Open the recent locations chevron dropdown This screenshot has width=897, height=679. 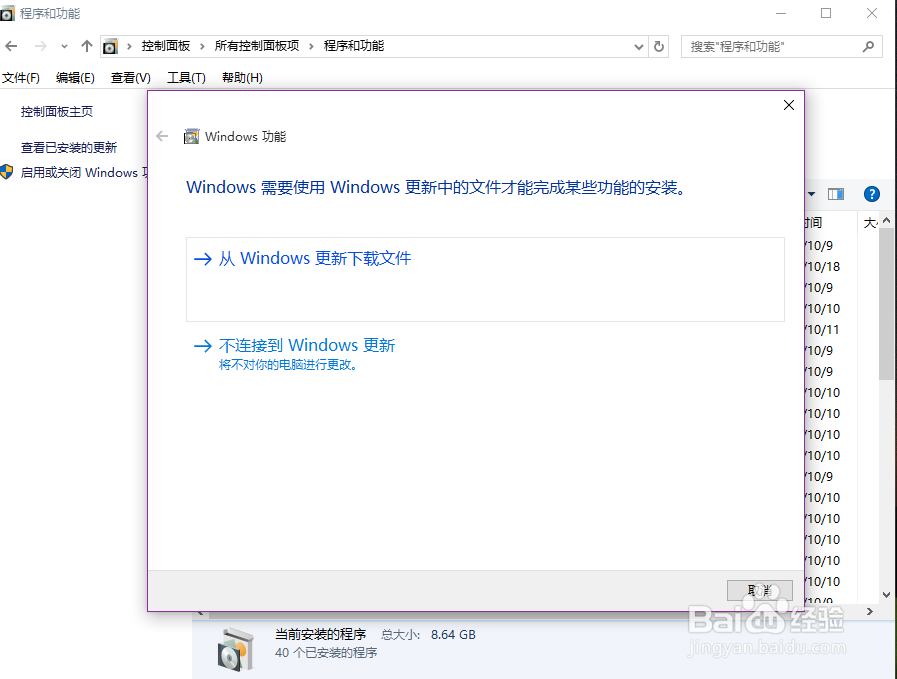[63, 46]
